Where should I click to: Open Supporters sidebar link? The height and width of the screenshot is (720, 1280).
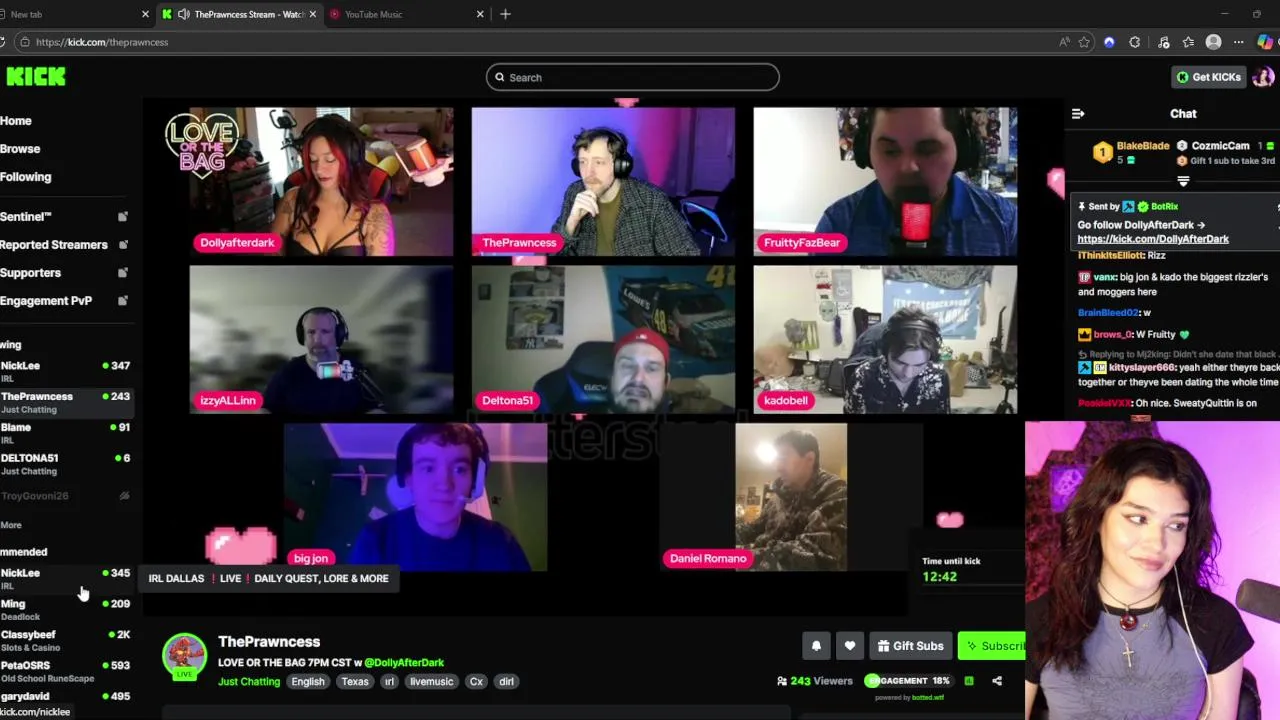tap(30, 273)
